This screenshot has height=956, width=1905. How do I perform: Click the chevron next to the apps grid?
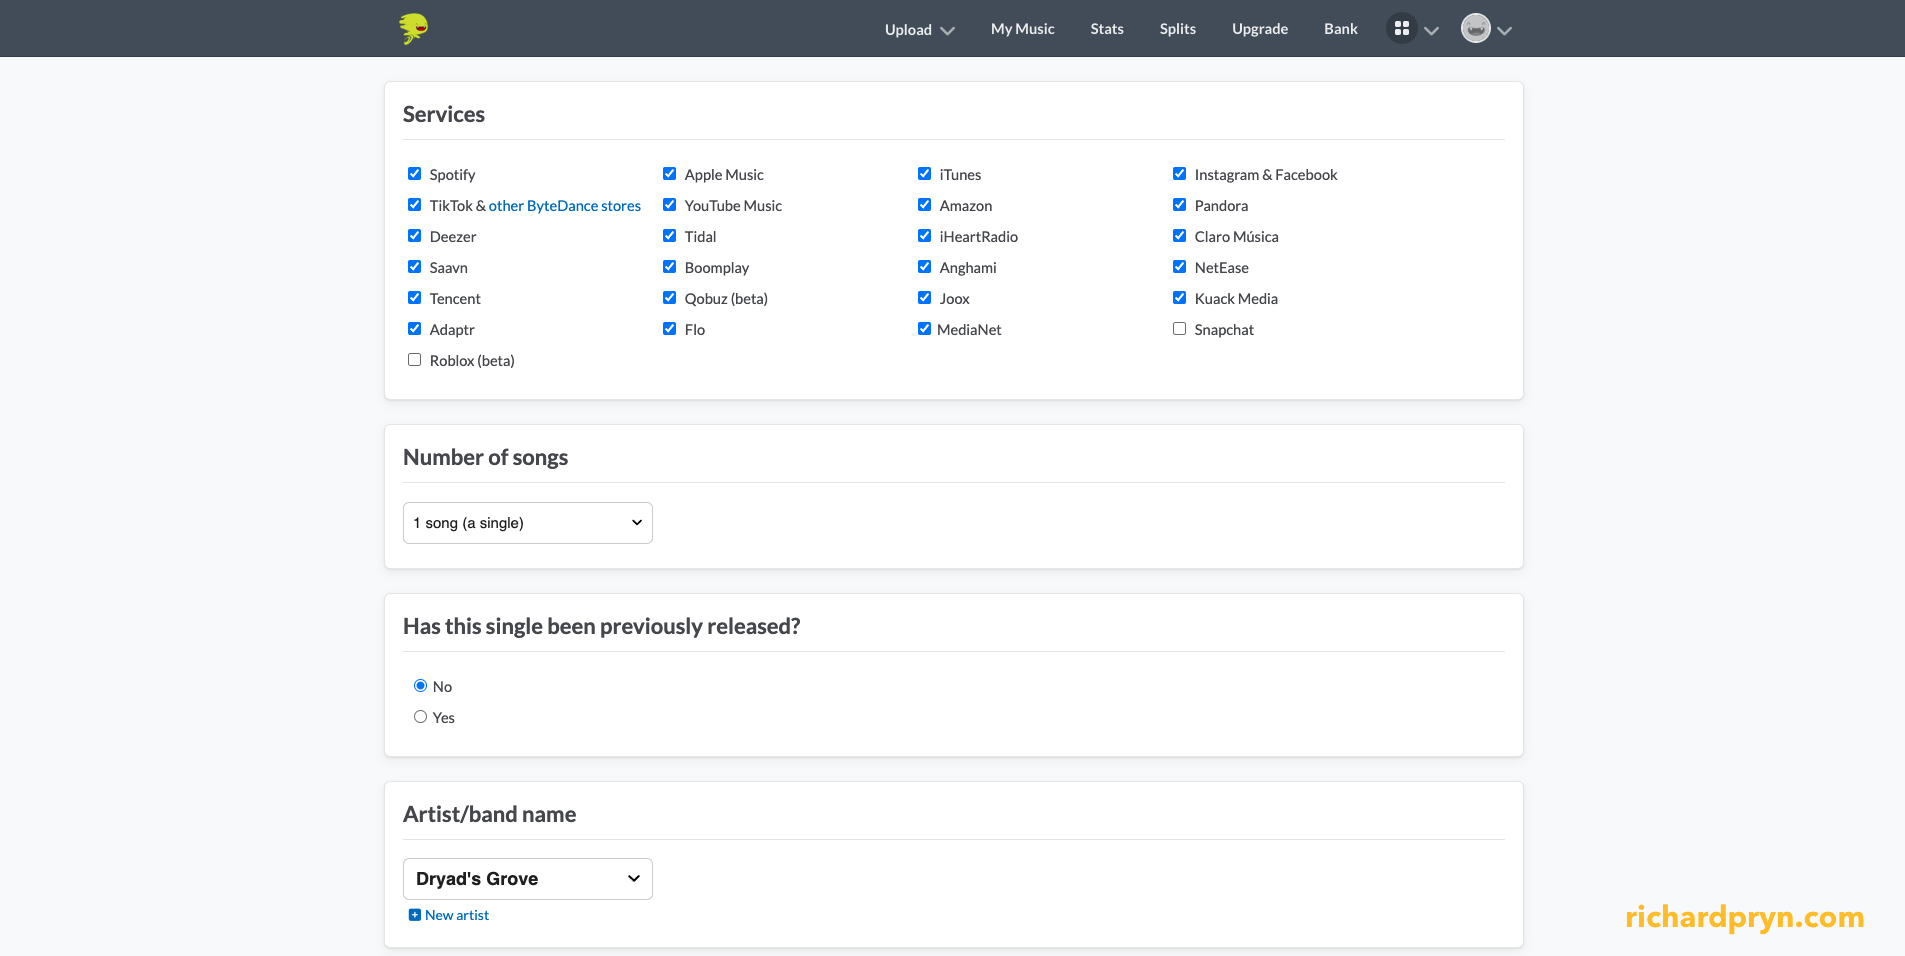click(1431, 29)
